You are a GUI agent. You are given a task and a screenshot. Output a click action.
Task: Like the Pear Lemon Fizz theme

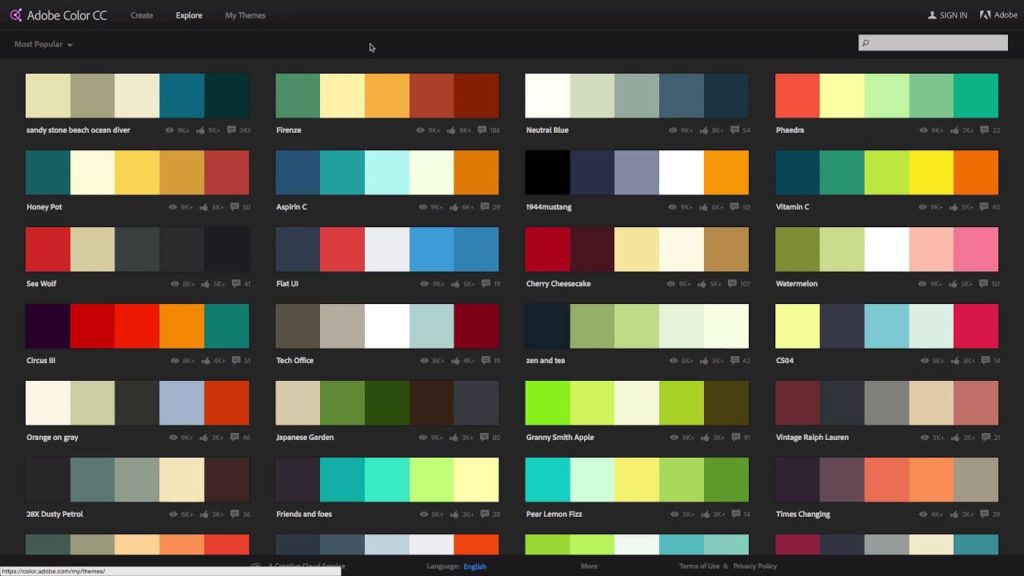pyautogui.click(x=705, y=515)
